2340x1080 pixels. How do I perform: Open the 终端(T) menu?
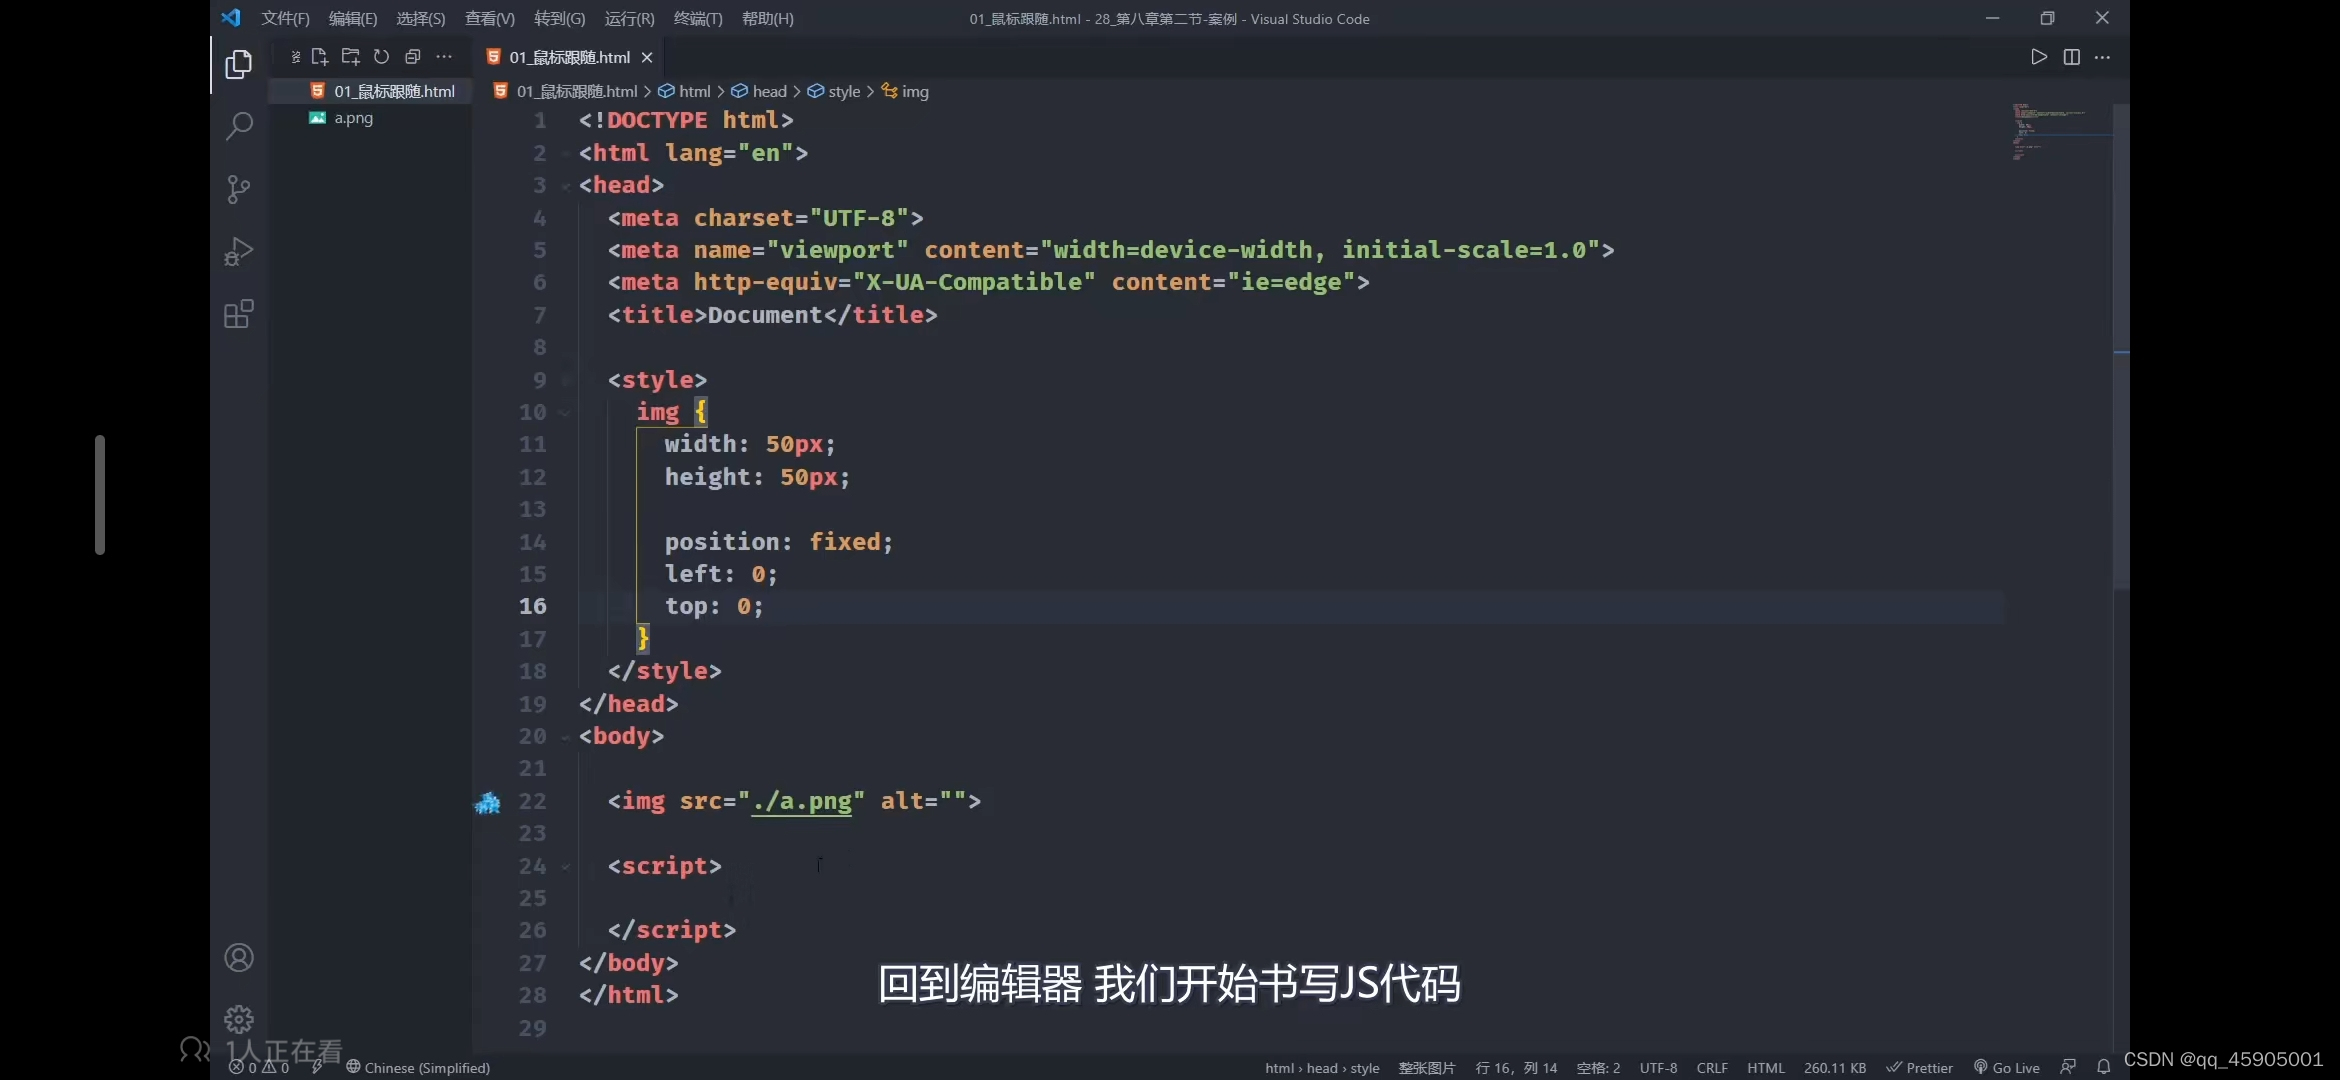pyautogui.click(x=697, y=18)
